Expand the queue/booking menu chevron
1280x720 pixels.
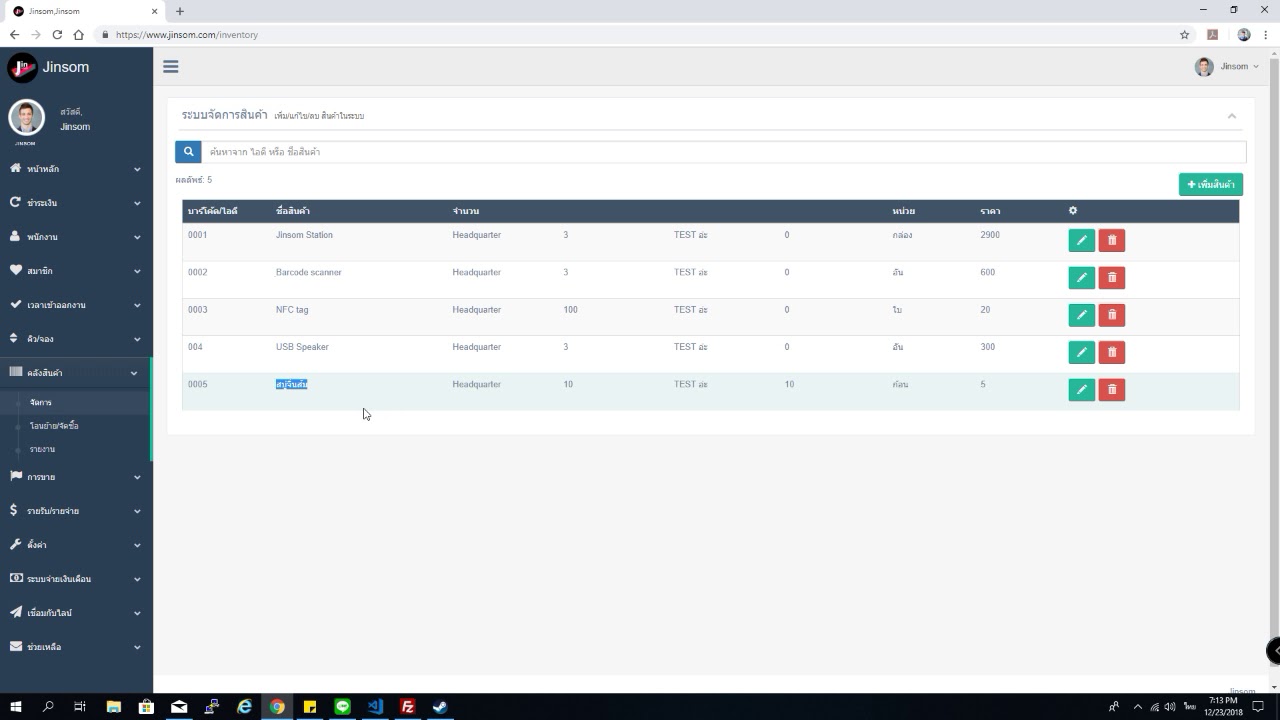pos(137,339)
